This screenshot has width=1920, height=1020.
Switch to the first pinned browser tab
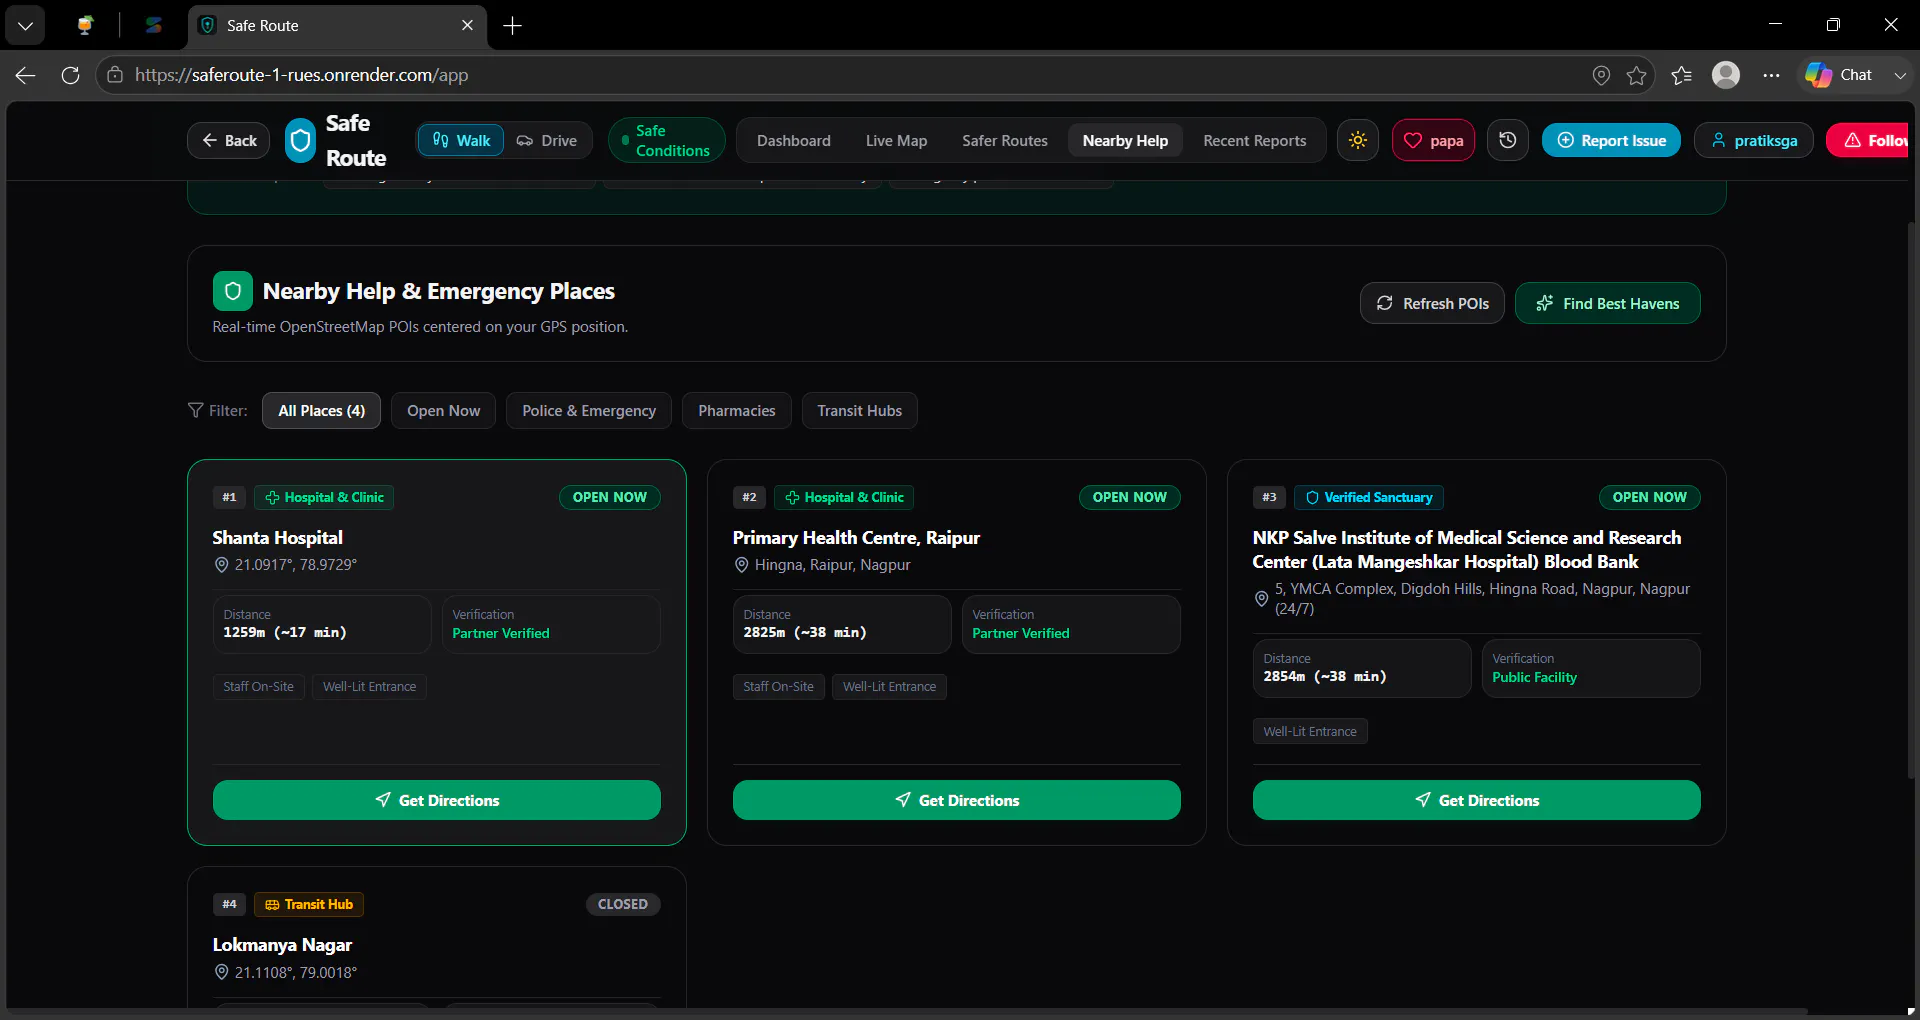86,25
